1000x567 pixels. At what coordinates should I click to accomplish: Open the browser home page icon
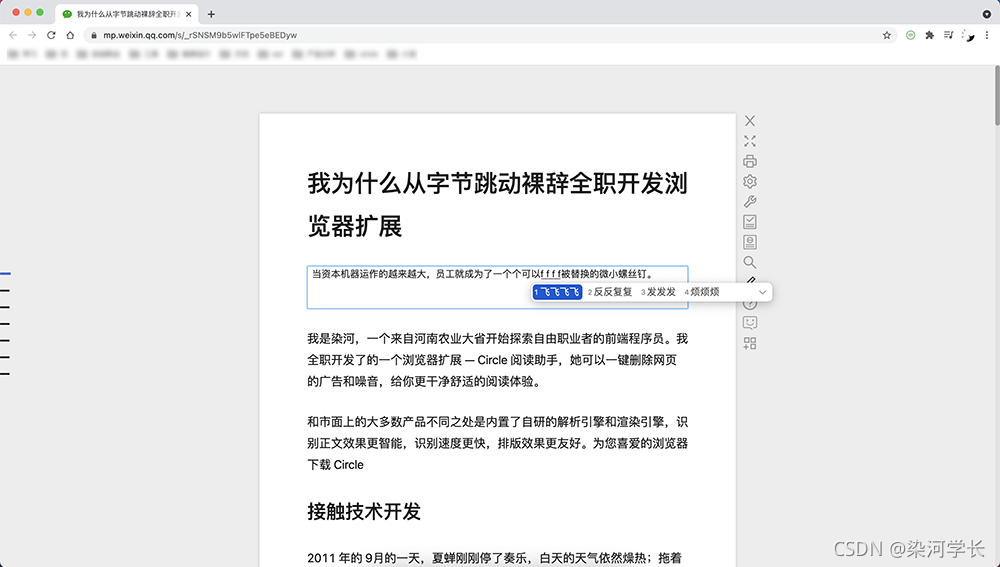click(x=70, y=35)
